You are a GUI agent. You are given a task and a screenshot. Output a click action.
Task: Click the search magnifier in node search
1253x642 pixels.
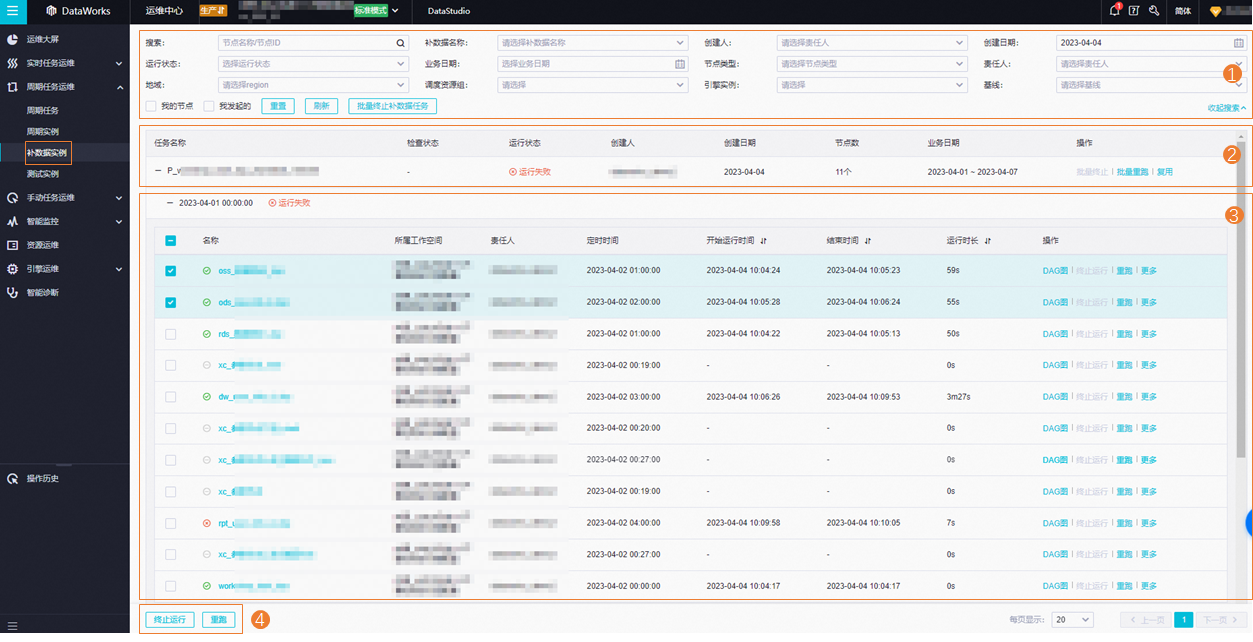click(400, 43)
